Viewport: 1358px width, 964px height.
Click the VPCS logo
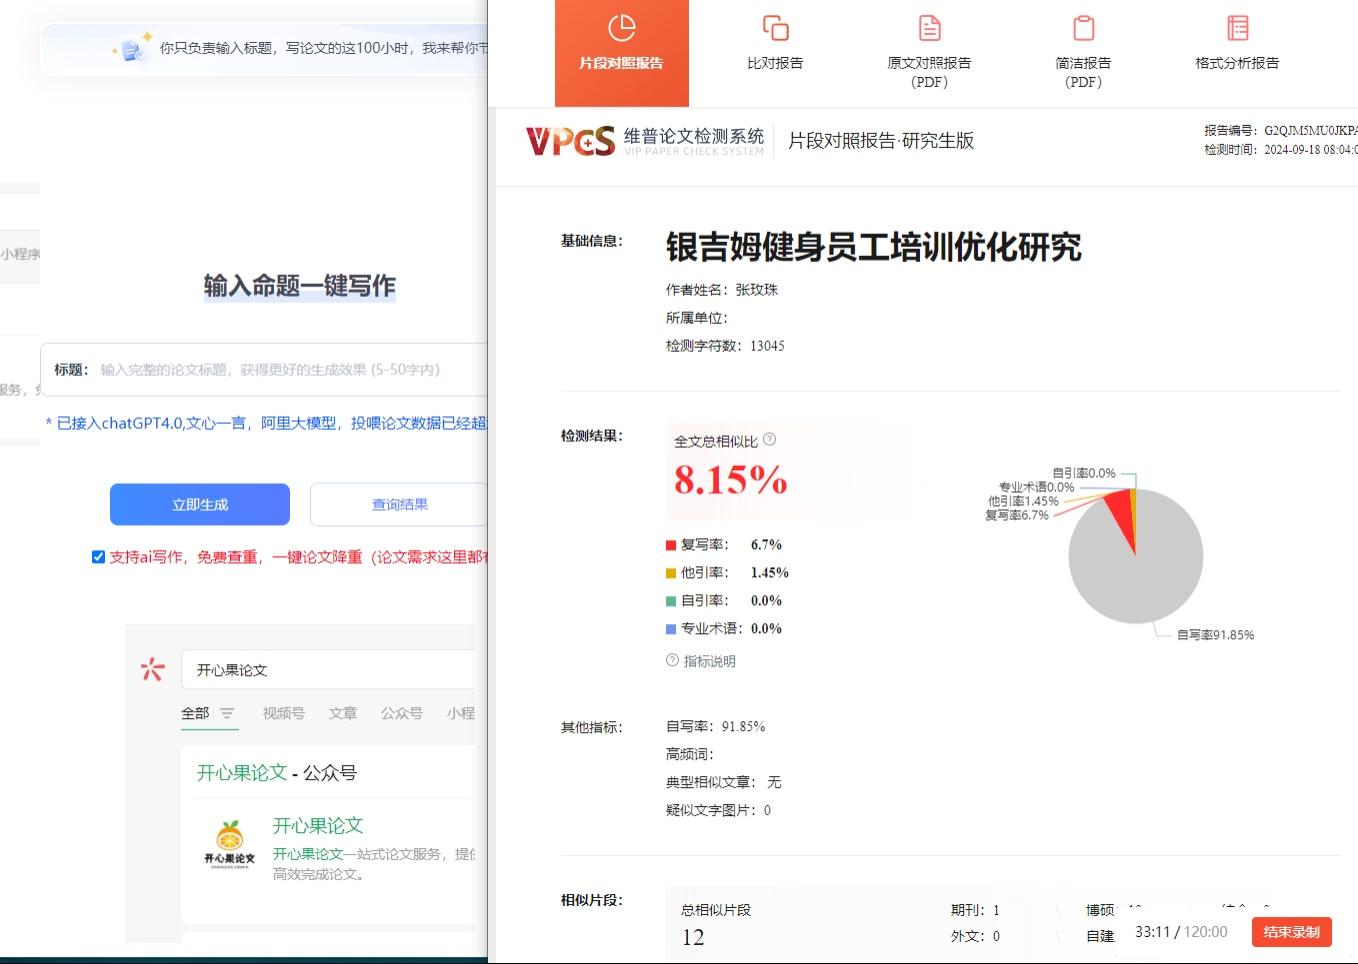coord(570,141)
